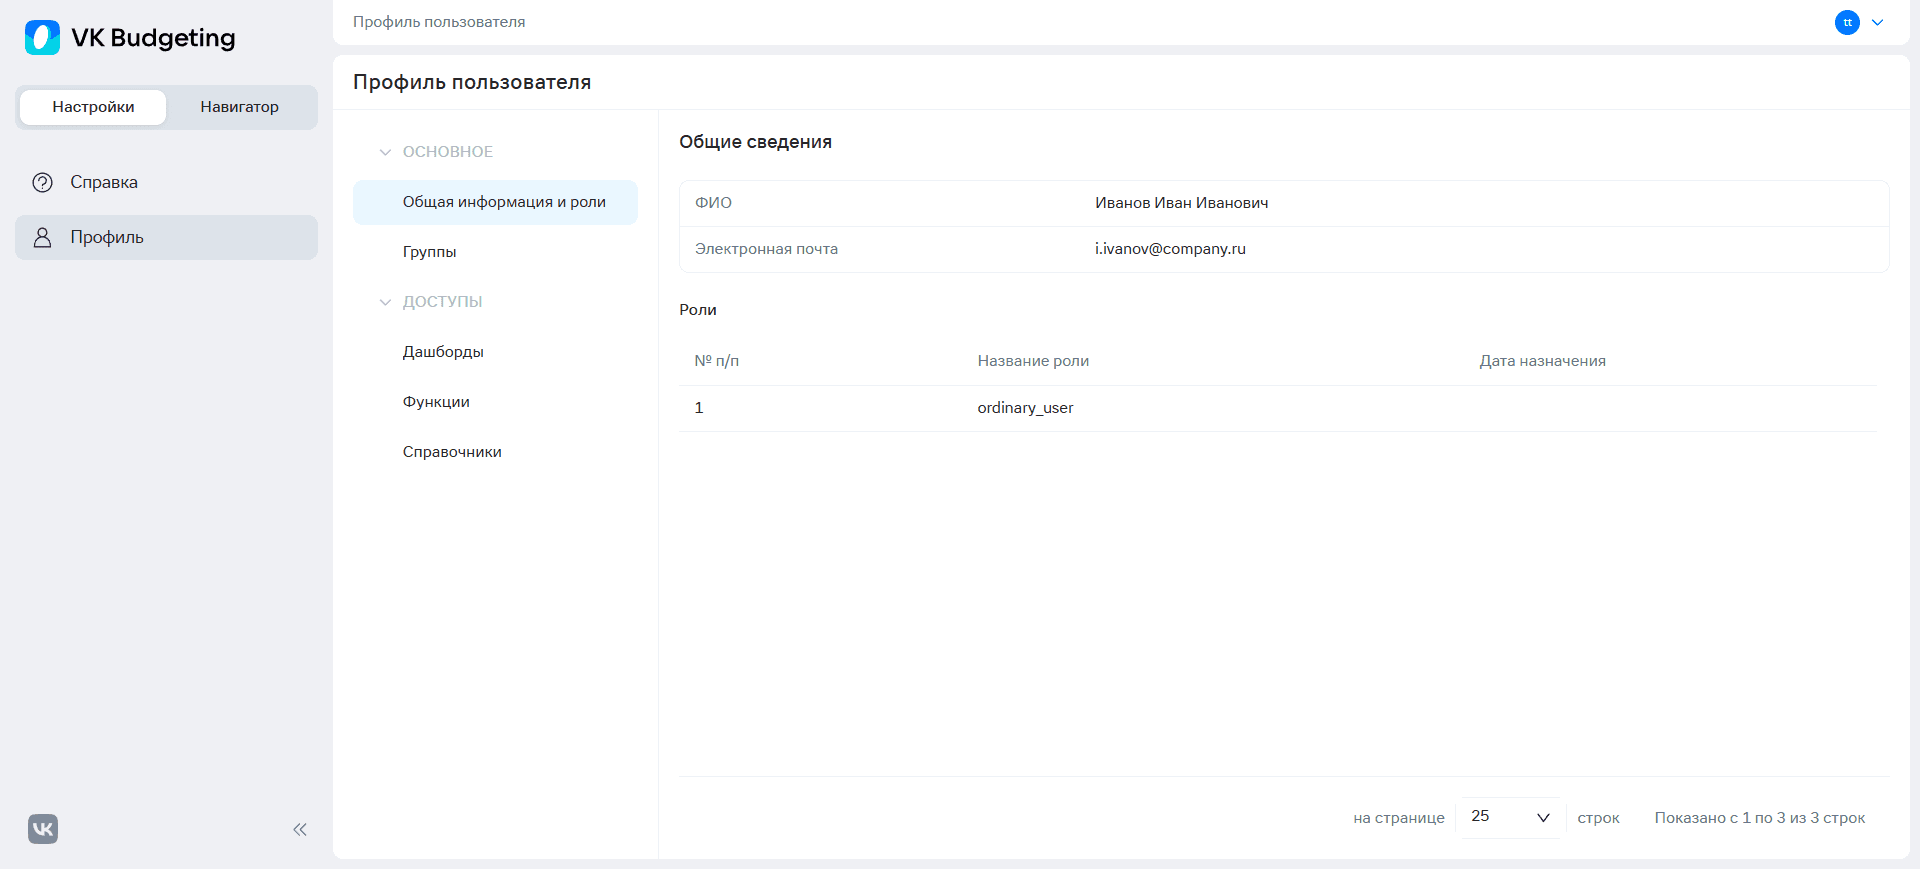Screen dimensions: 1920x869
Task: Click the VK logo at sidebar bottom
Action: click(x=43, y=829)
